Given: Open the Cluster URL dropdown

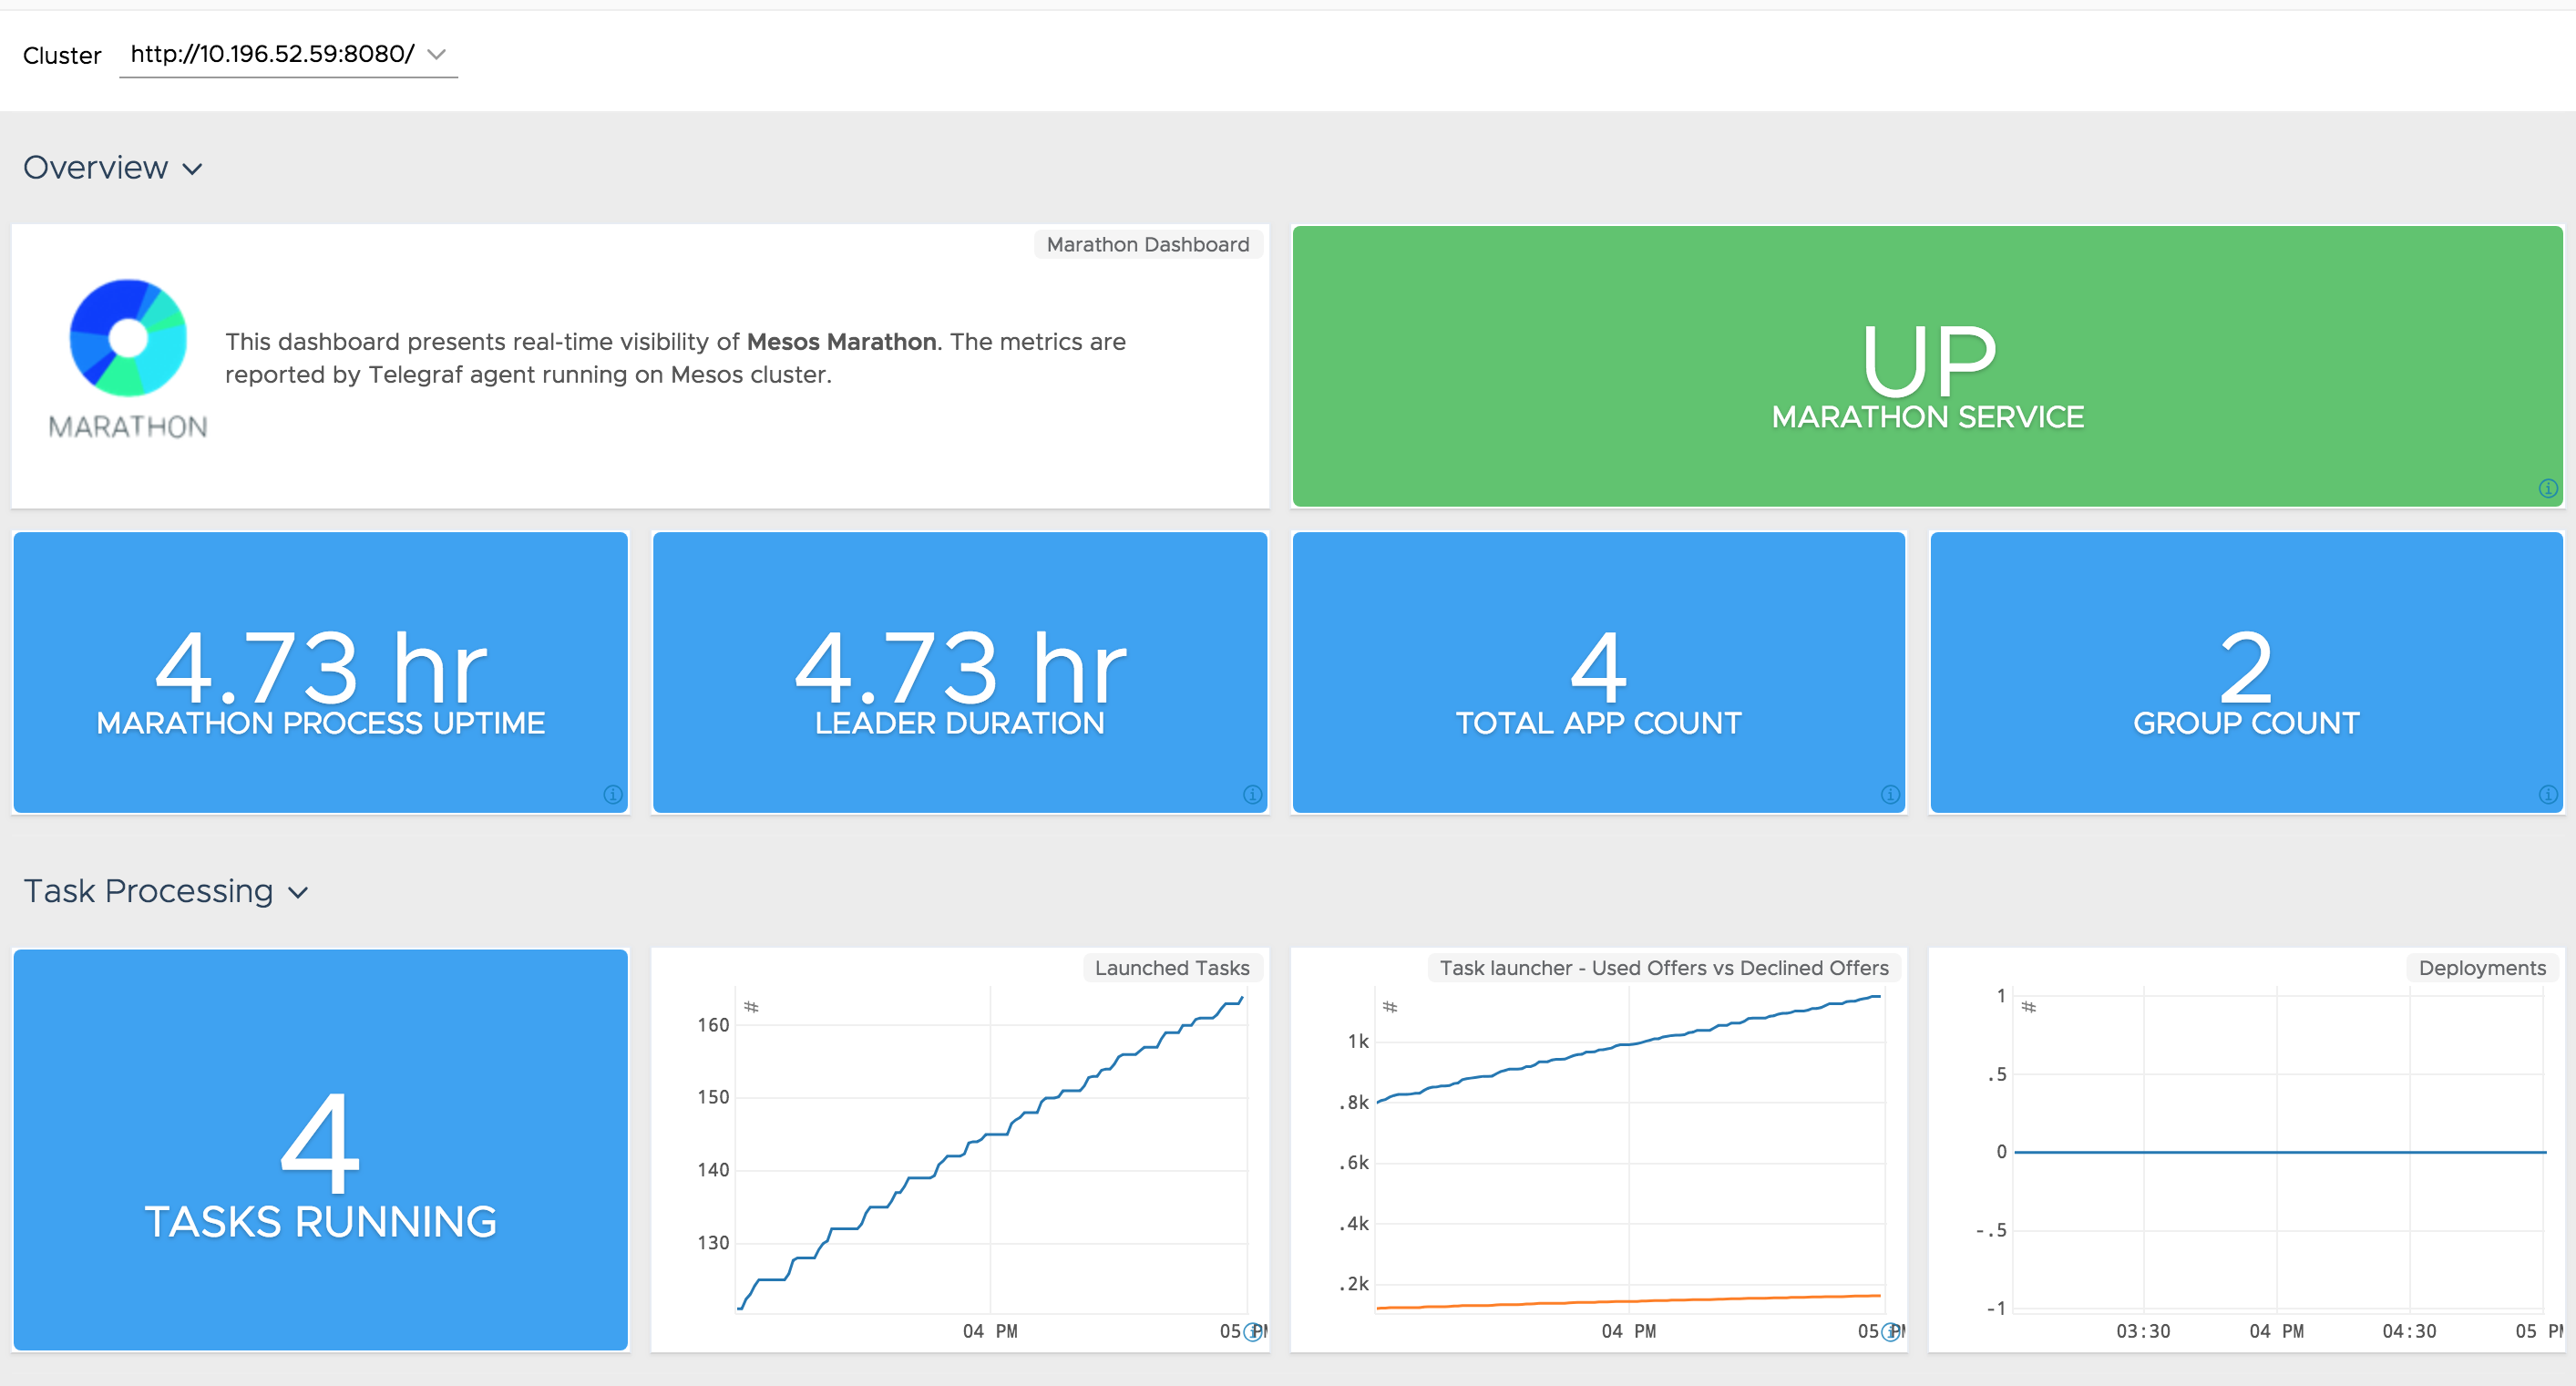Looking at the screenshot, I should 288,54.
